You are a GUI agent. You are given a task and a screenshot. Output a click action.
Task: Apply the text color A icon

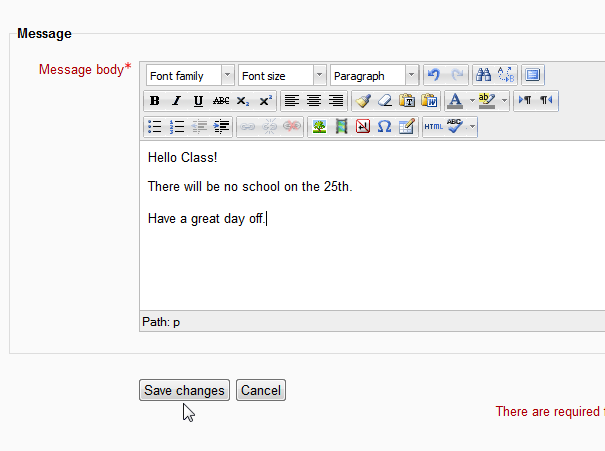point(455,101)
